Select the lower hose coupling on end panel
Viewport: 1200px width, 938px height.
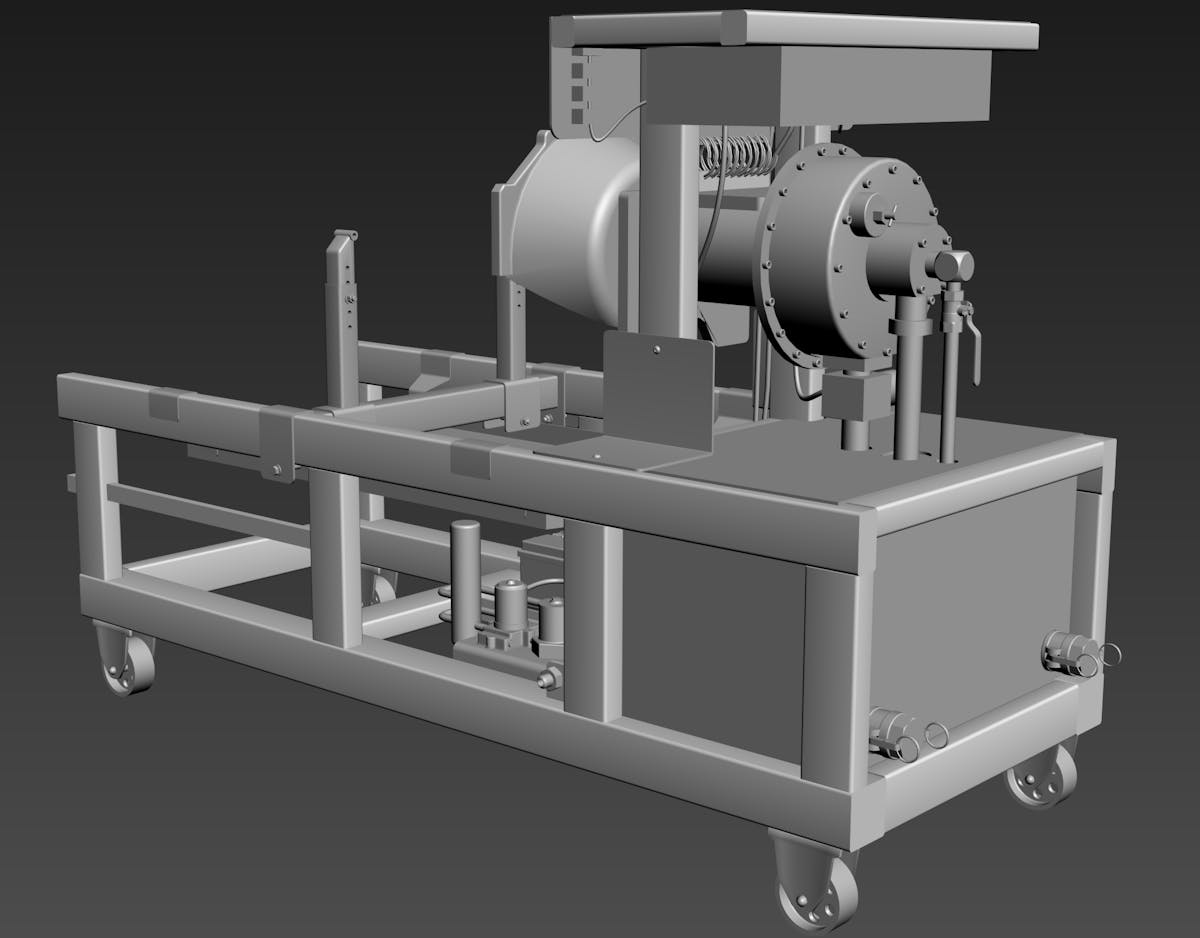click(893, 735)
